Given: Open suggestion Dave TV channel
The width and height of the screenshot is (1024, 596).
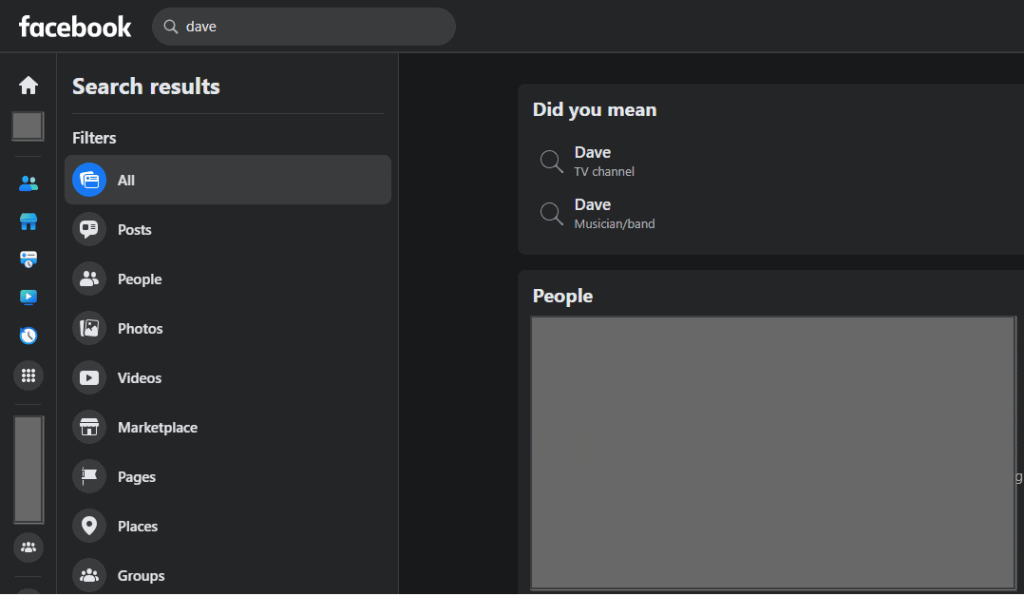Looking at the screenshot, I should (x=593, y=158).
